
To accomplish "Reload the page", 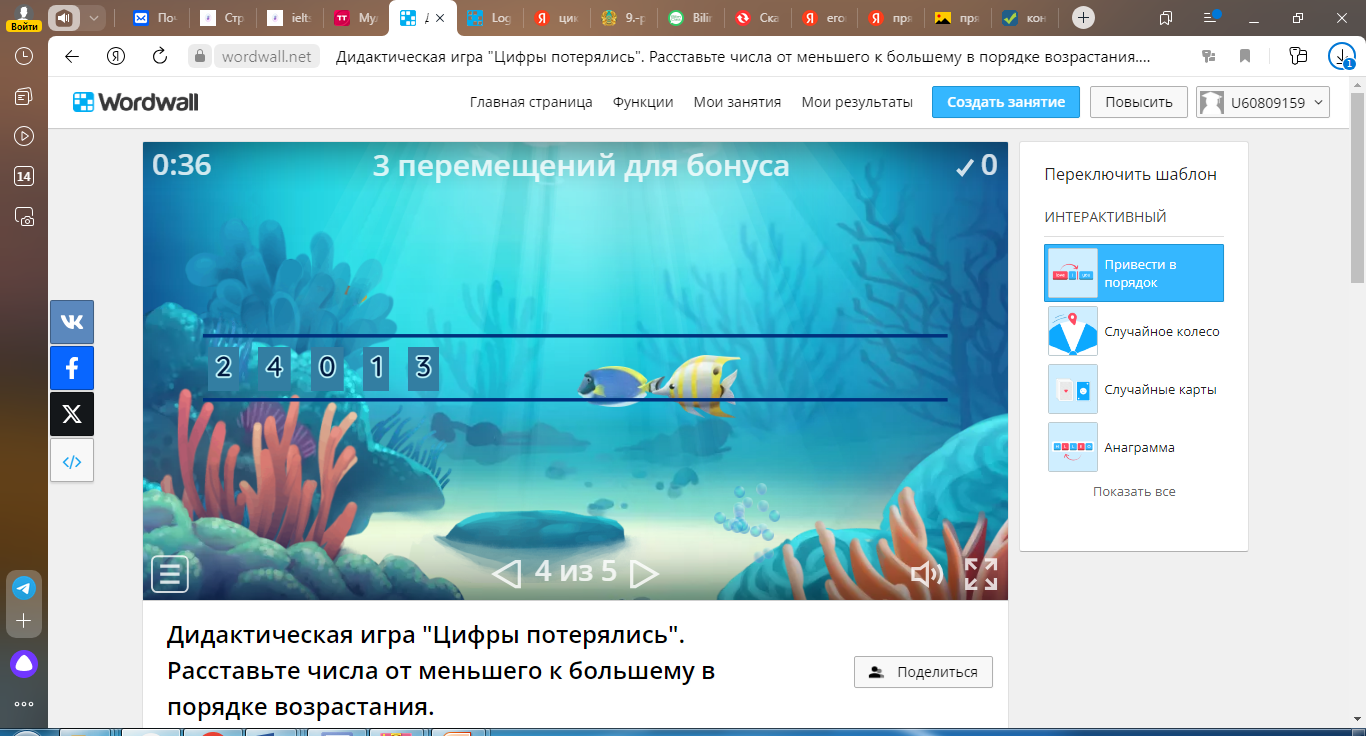I will (x=159, y=56).
